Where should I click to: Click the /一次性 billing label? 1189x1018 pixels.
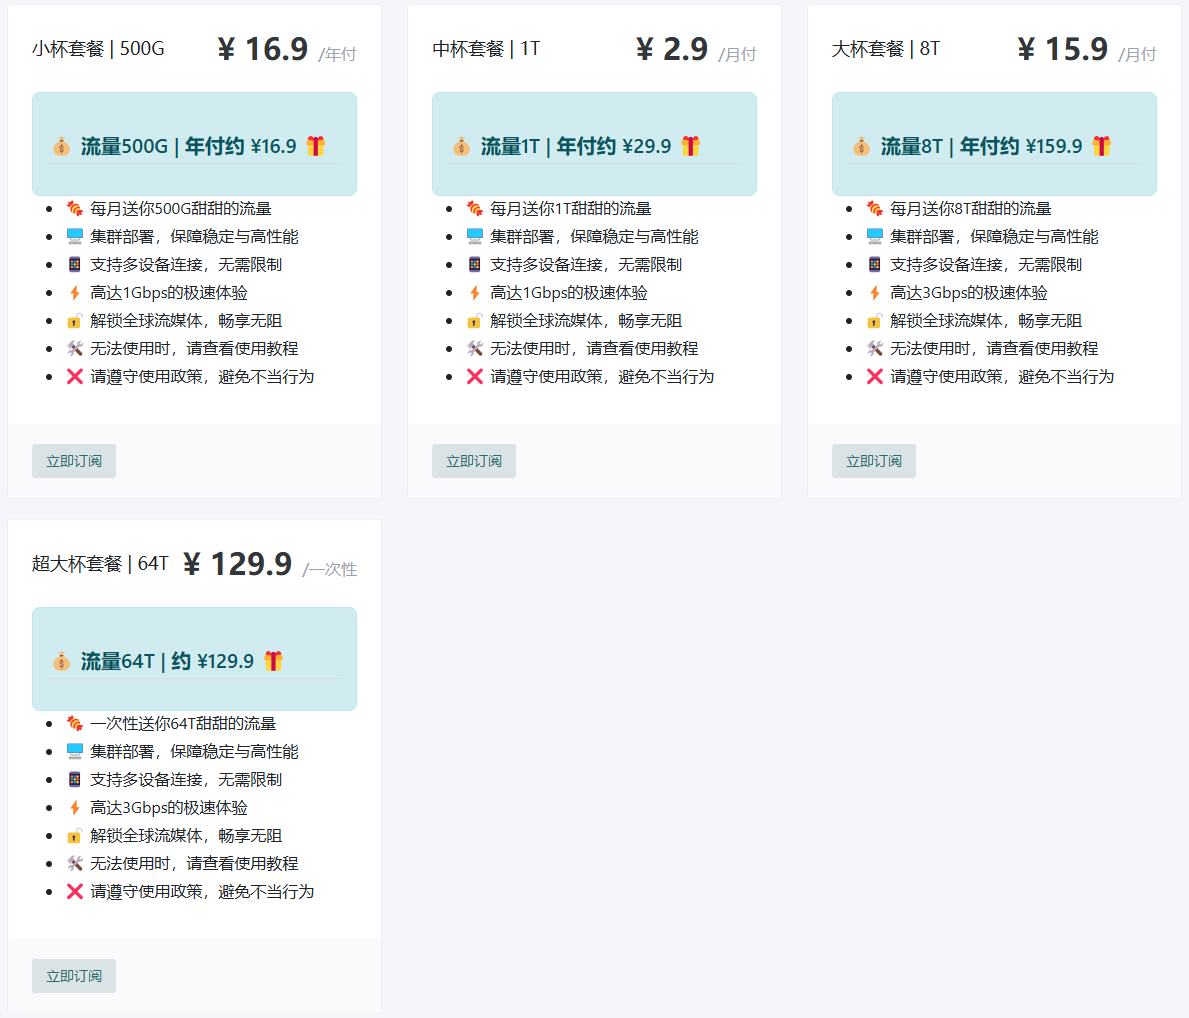[330, 570]
